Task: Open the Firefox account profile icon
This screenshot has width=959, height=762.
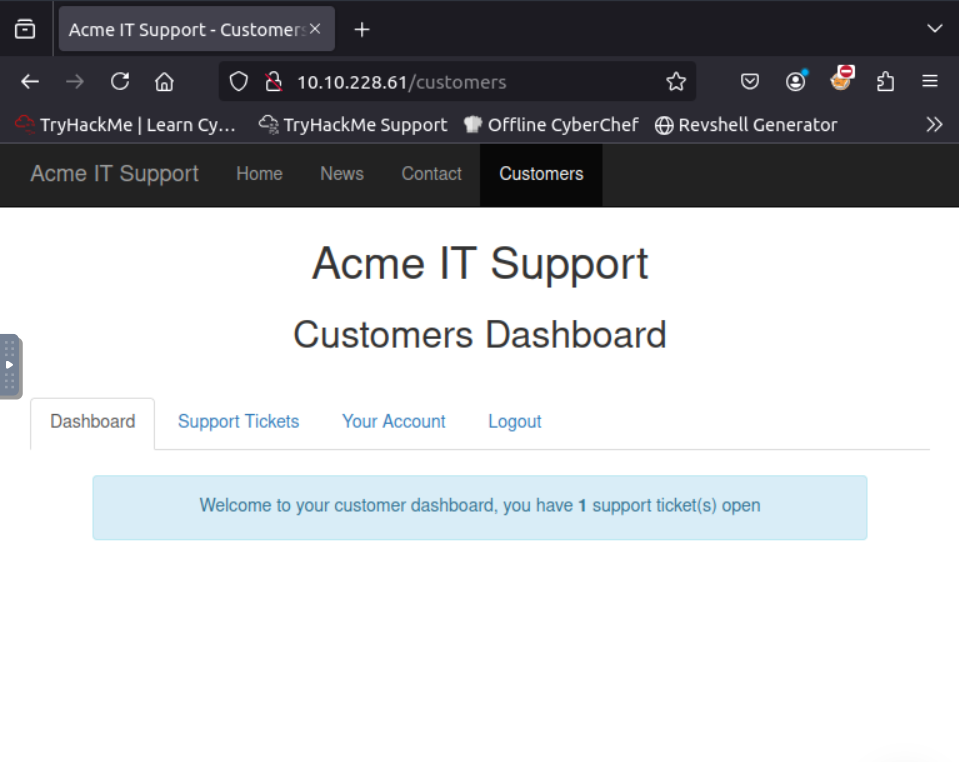Action: [x=796, y=82]
